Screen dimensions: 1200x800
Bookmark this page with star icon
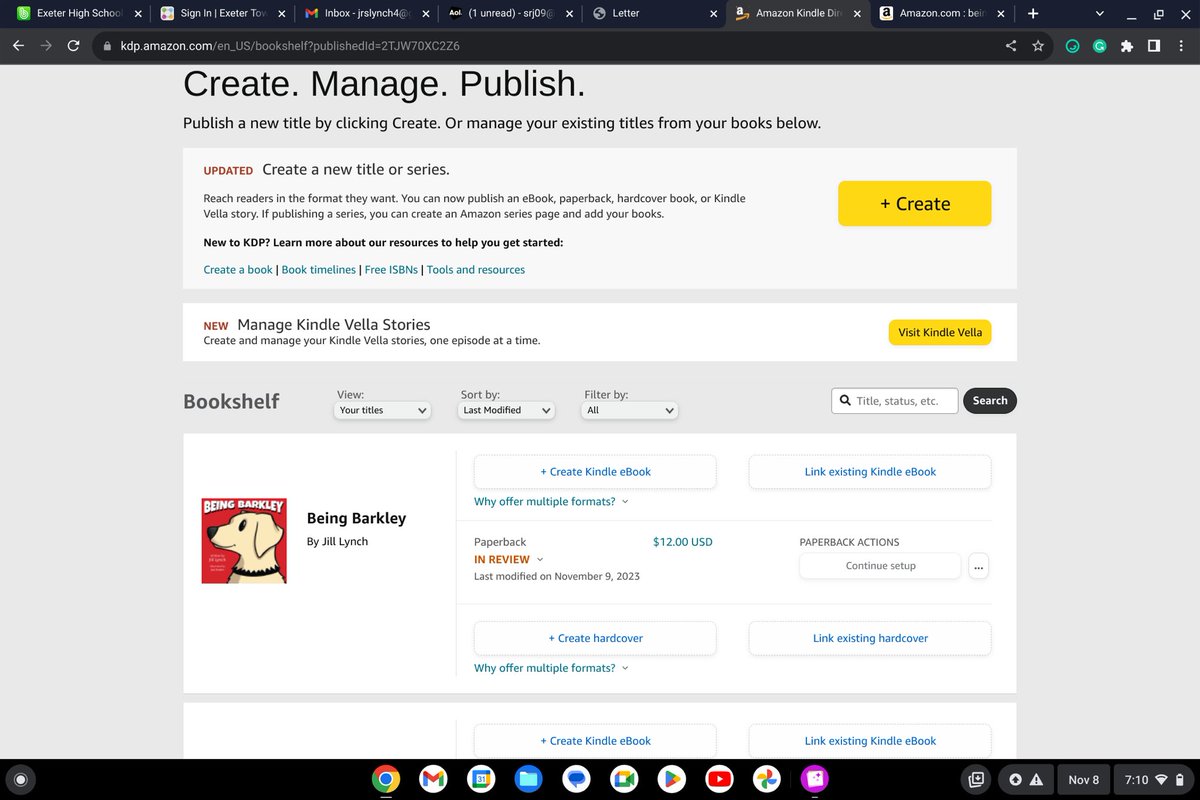(x=1038, y=46)
